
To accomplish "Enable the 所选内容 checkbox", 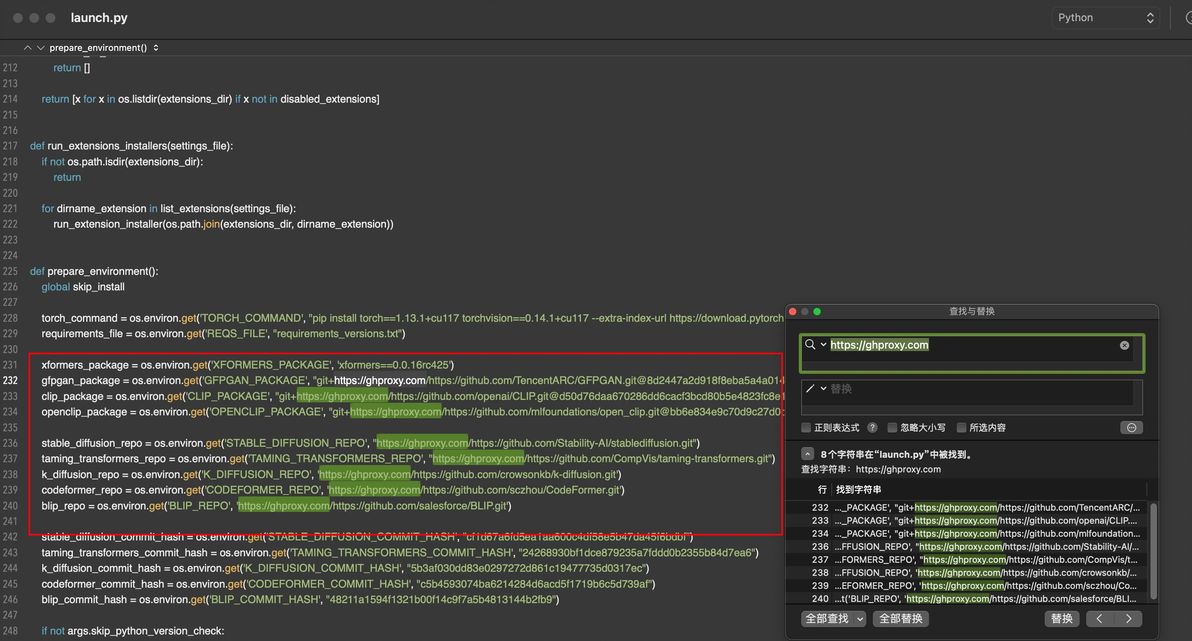I will tap(962, 427).
